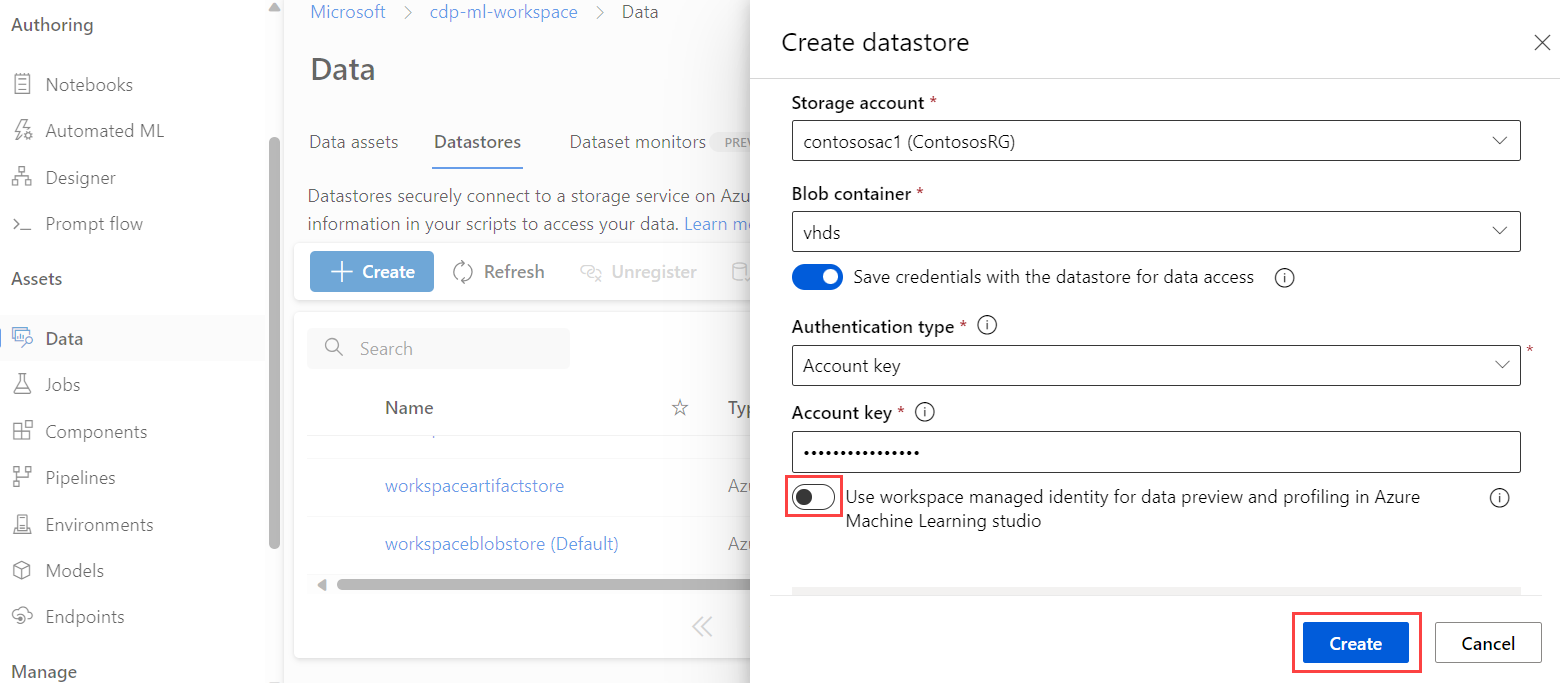Click the sidebar vertical scrollbar
This screenshot has height=683, width=1560.
[x=274, y=342]
